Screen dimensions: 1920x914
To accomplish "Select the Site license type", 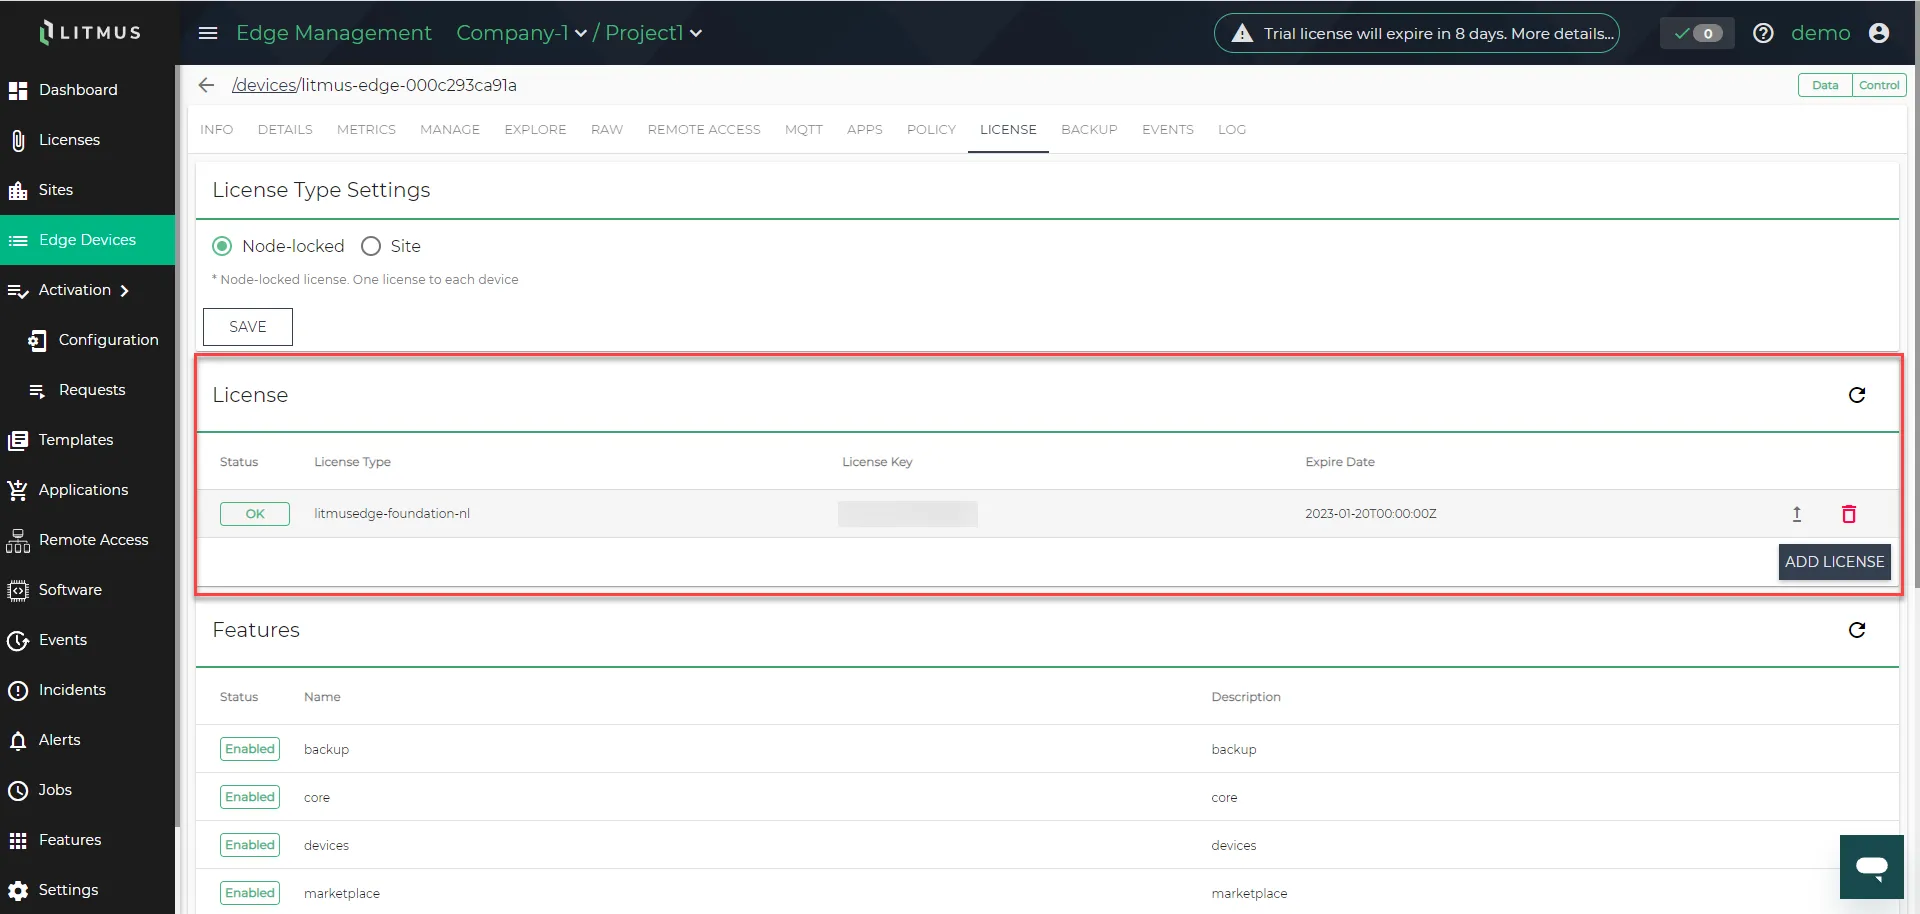I will 371,246.
